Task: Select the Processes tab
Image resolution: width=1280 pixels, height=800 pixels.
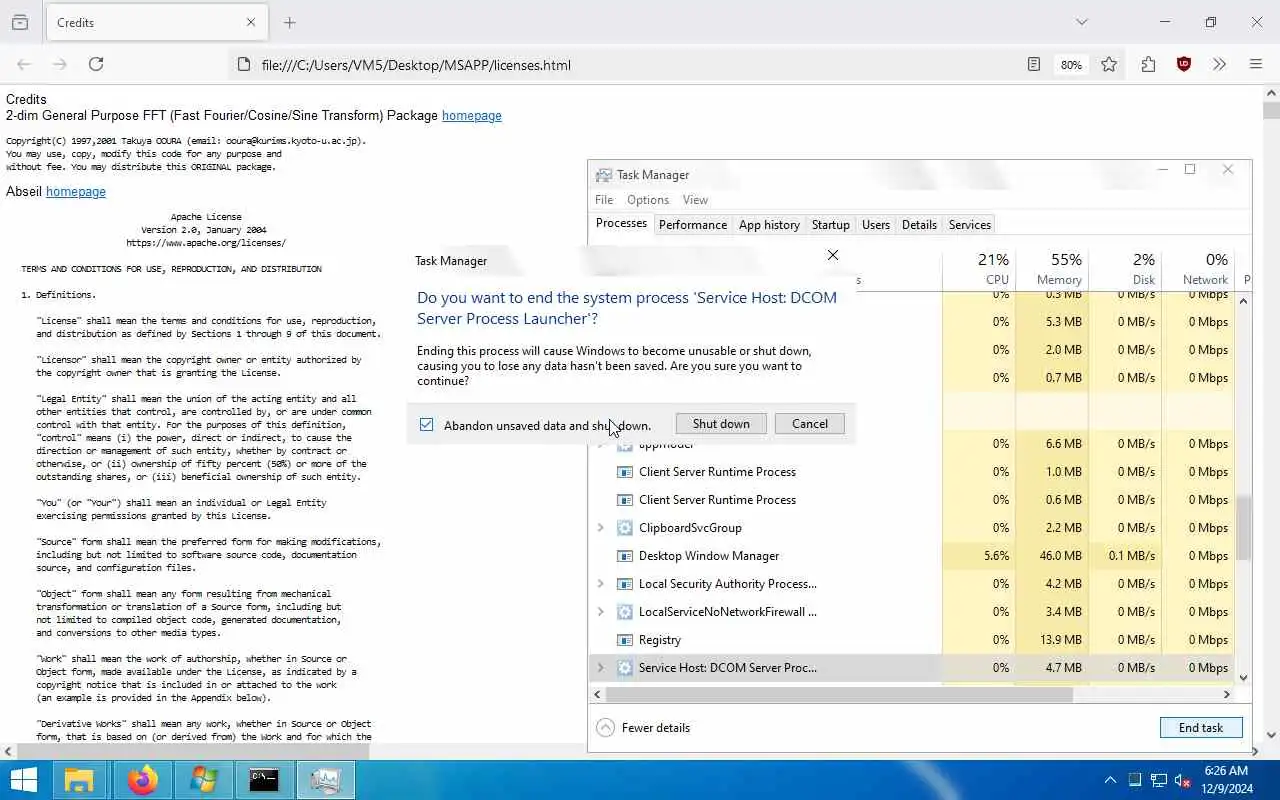Action: 621,224
